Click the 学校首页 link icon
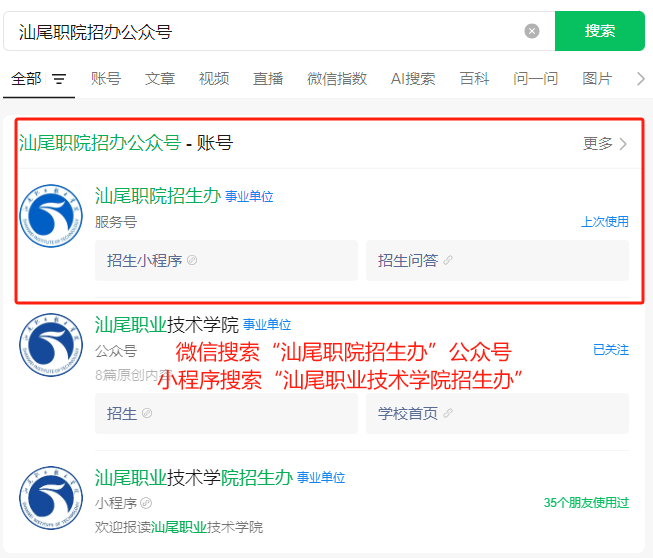Viewport: 653px width, 558px height. coord(448,413)
